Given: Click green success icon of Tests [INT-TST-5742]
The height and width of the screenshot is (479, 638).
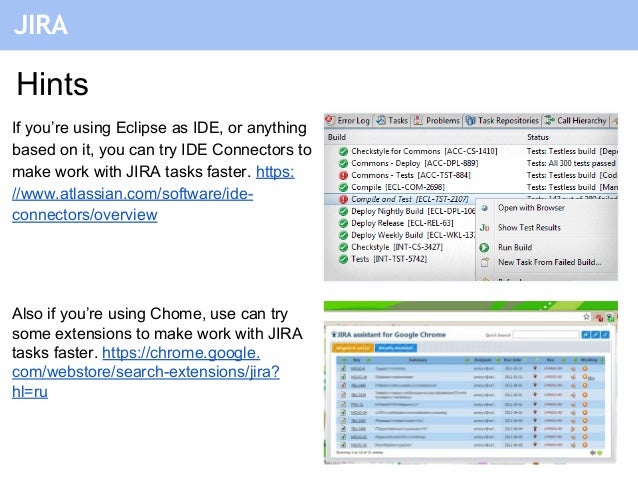Looking at the screenshot, I should [343, 259].
